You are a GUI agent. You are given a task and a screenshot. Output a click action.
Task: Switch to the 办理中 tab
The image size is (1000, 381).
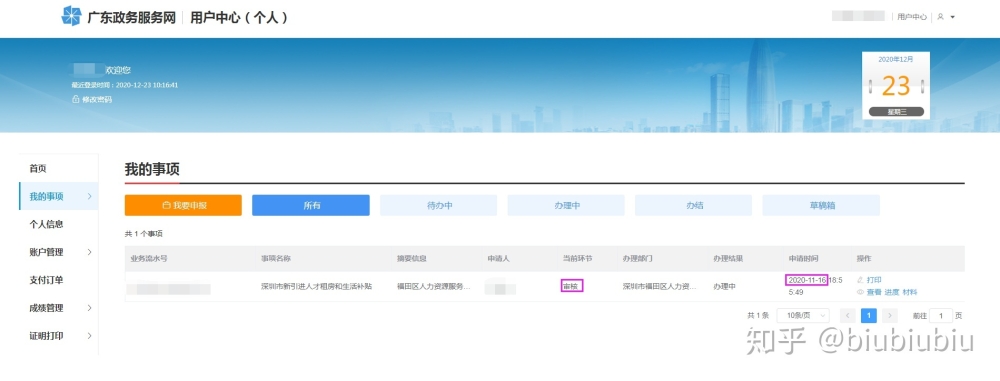coord(566,205)
